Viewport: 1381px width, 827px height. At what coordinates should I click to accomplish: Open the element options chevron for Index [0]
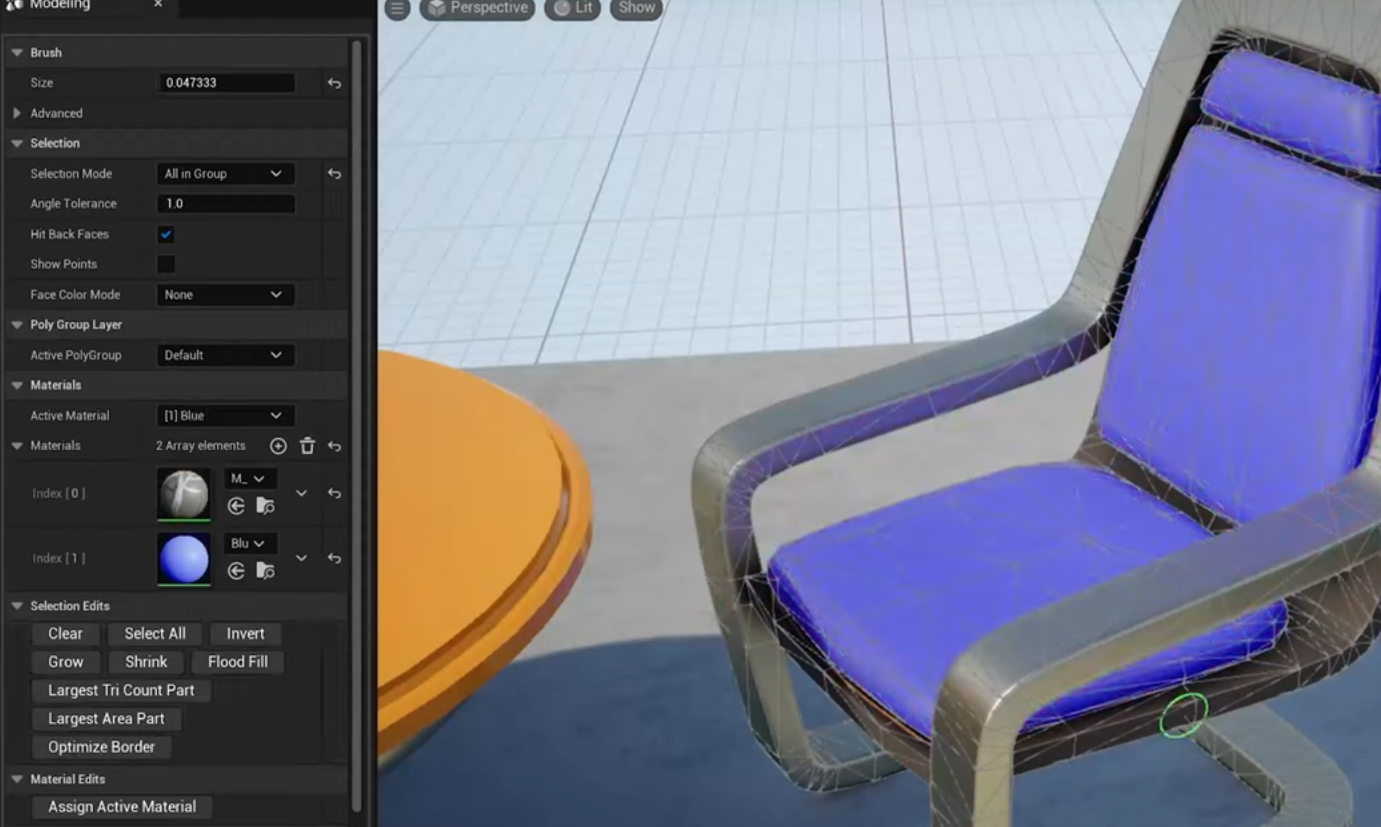click(x=301, y=493)
